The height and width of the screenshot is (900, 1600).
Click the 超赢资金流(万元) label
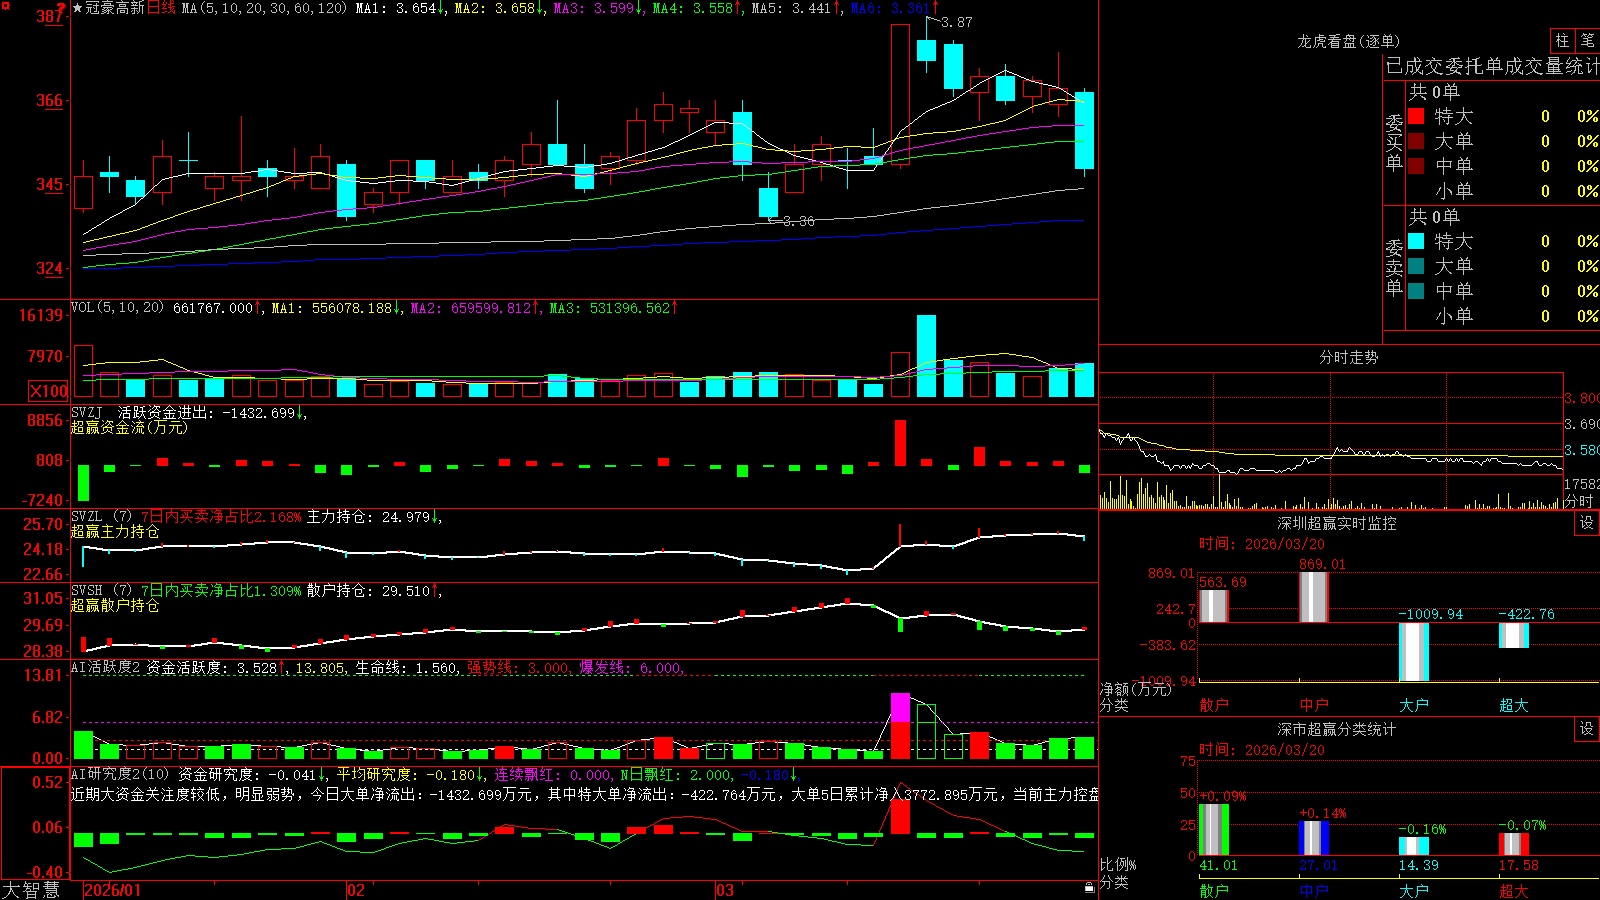pyautogui.click(x=129, y=427)
